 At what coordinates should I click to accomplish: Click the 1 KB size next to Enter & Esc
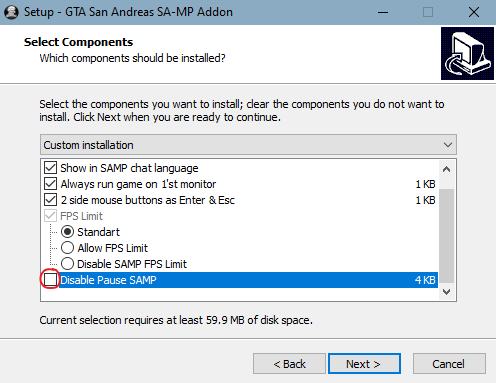click(425, 200)
